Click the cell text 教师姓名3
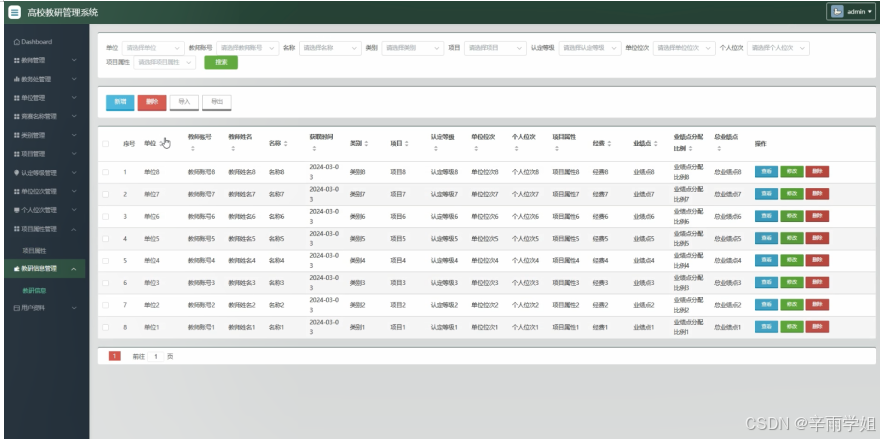Image resolution: width=880 pixels, height=439 pixels. 242,283
